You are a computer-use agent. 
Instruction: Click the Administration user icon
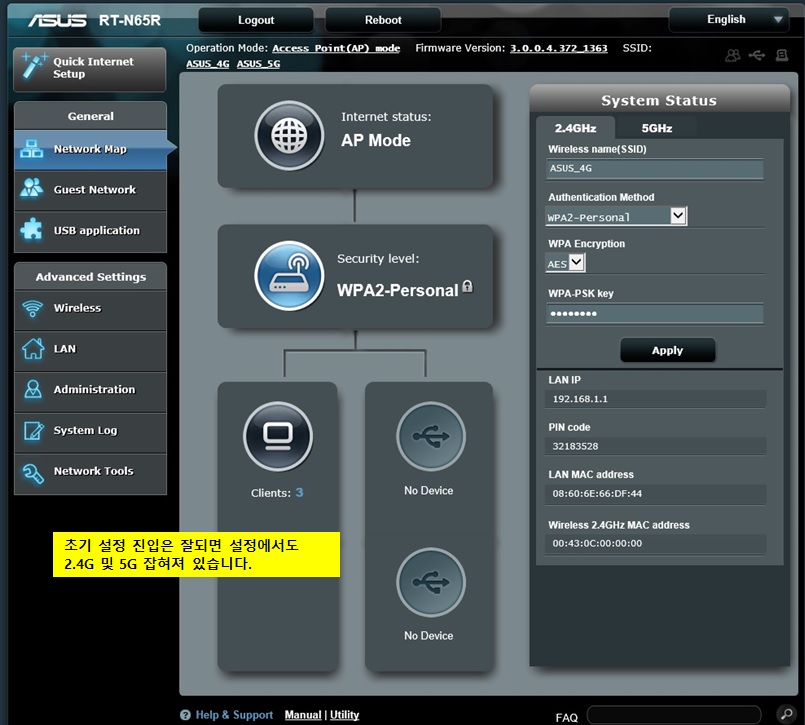click(33, 389)
